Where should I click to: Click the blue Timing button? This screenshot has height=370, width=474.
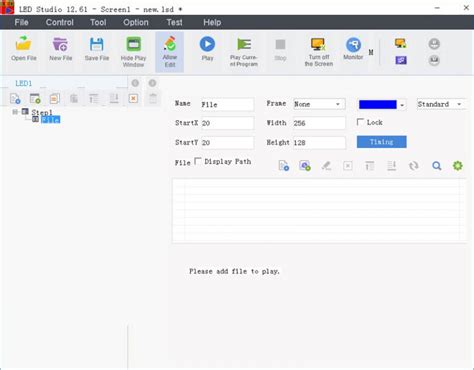click(x=381, y=142)
